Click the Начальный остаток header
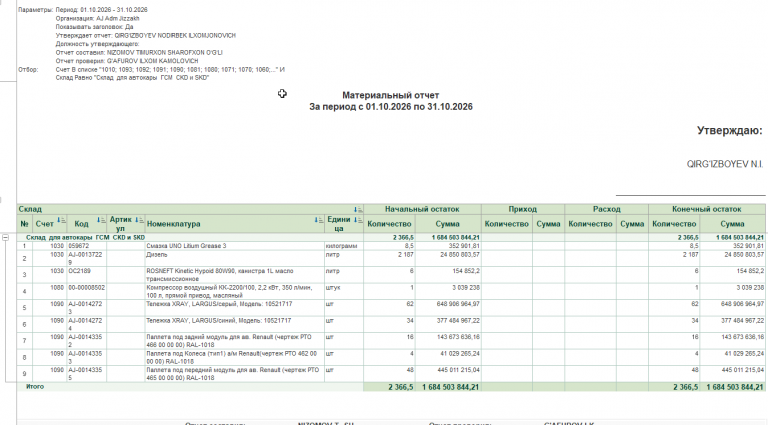This screenshot has height=425, width=768. pyautogui.click(x=422, y=209)
